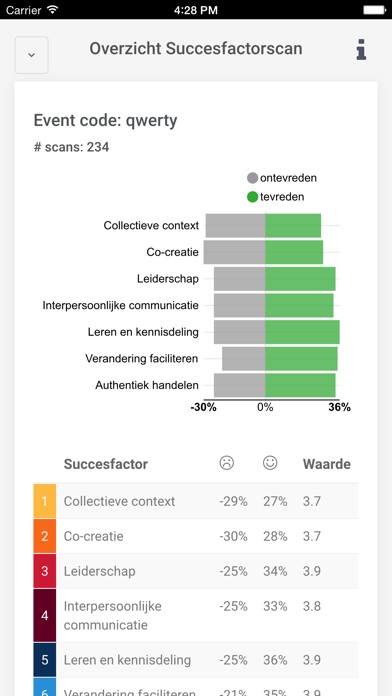The width and height of the screenshot is (392, 696).
Task: Click the green Leren en kennisdeling bar
Action: tap(302, 332)
